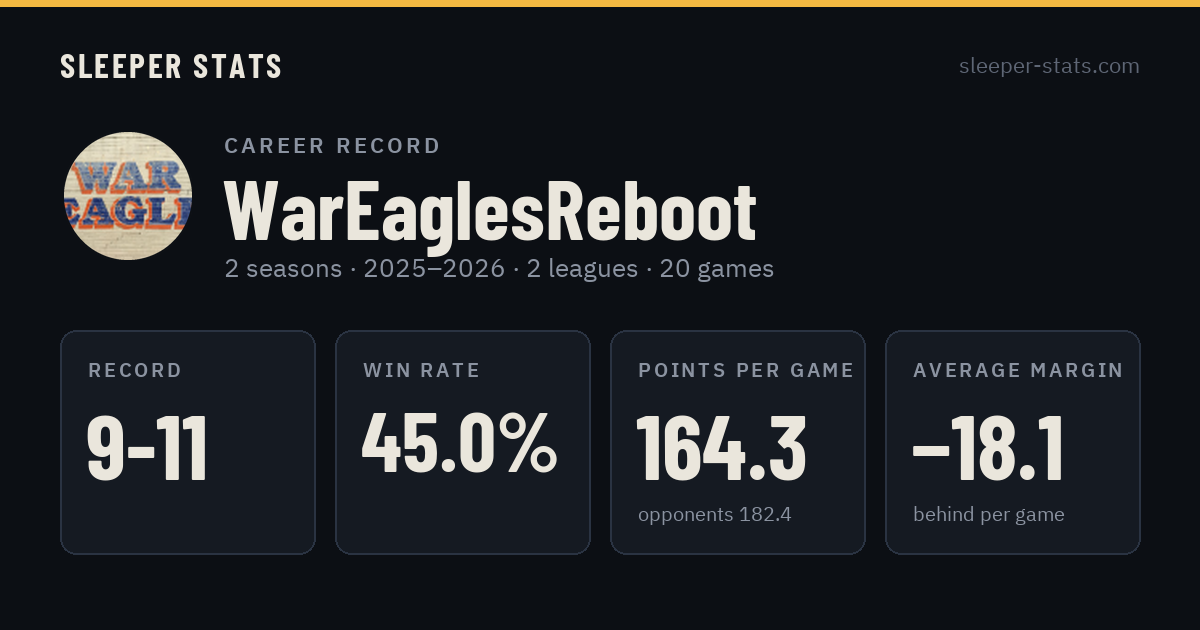Click the SLEEPER STATS logo text

(171, 66)
